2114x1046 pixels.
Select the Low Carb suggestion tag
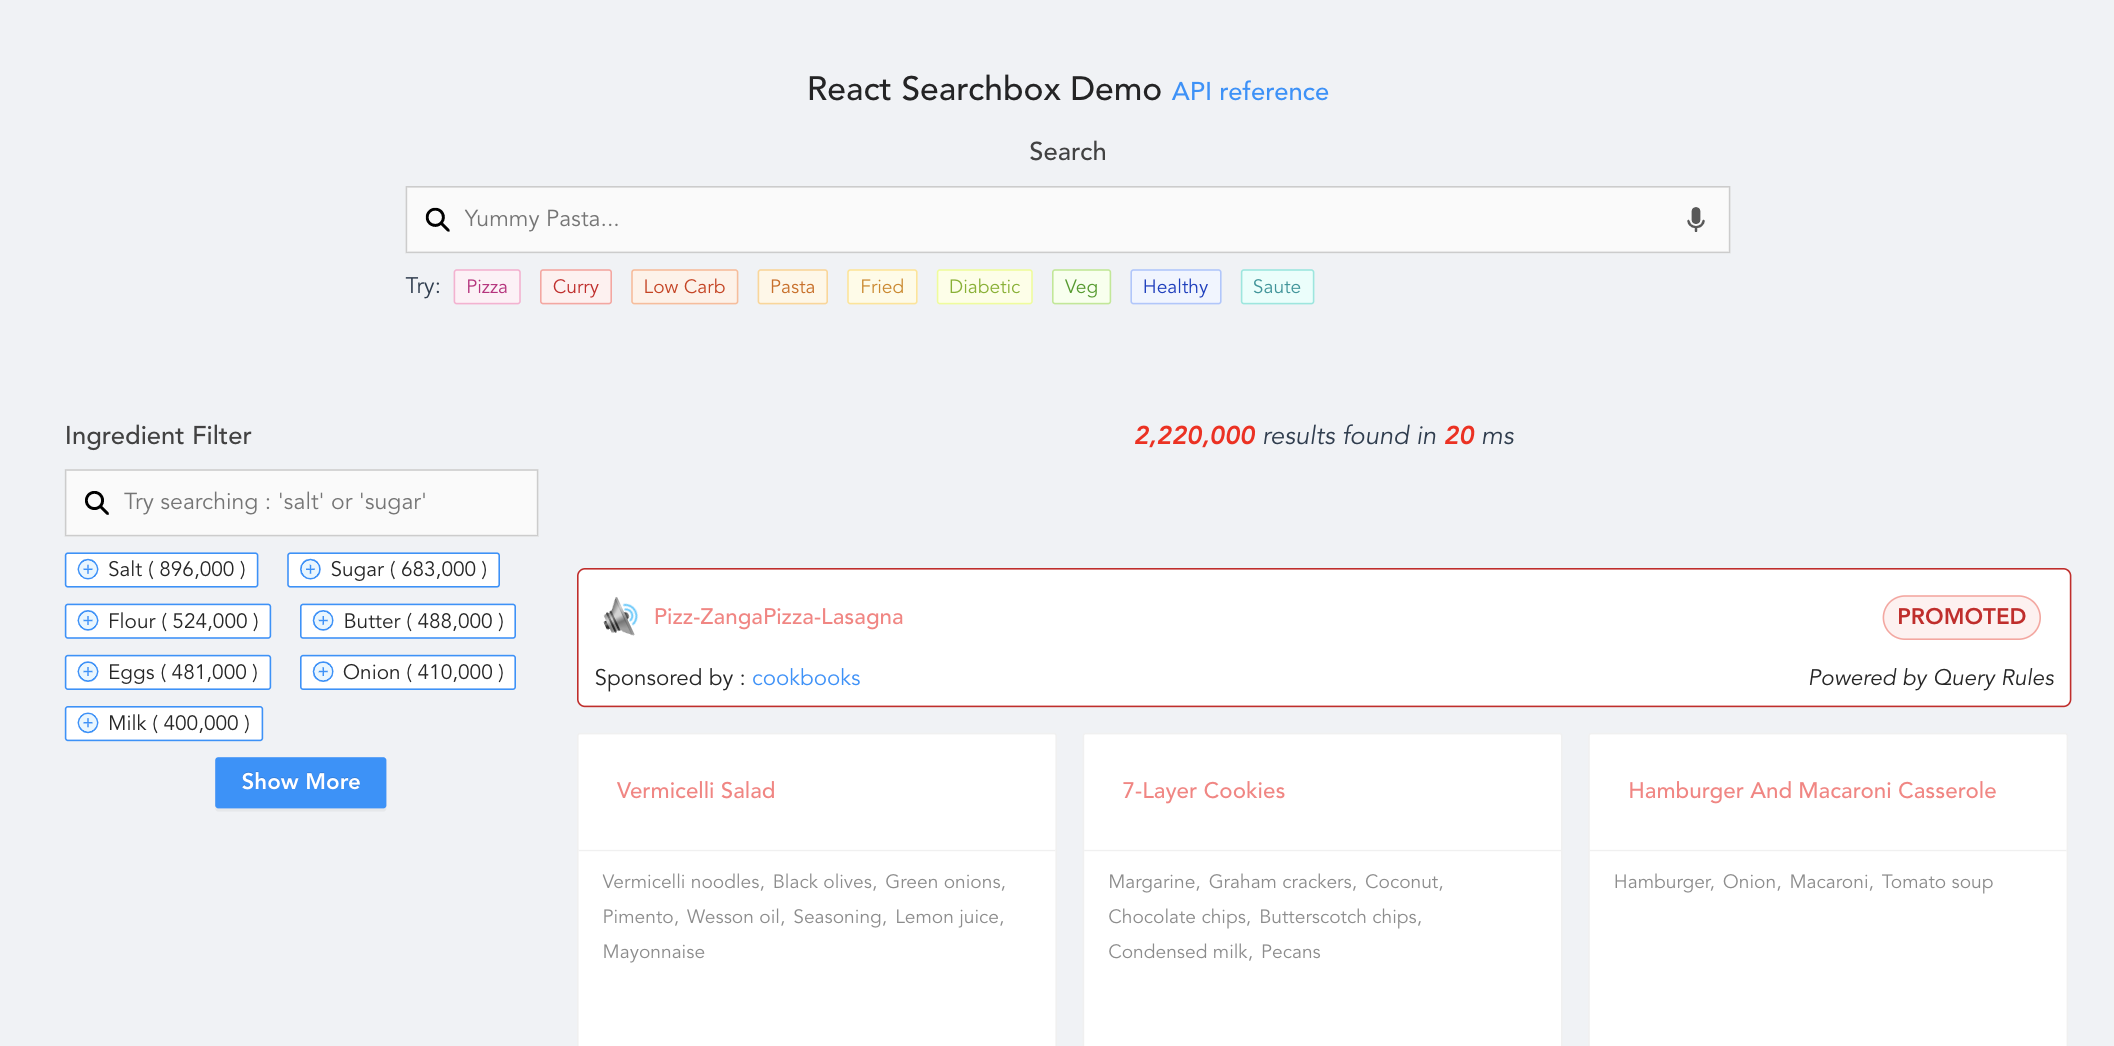click(x=684, y=286)
